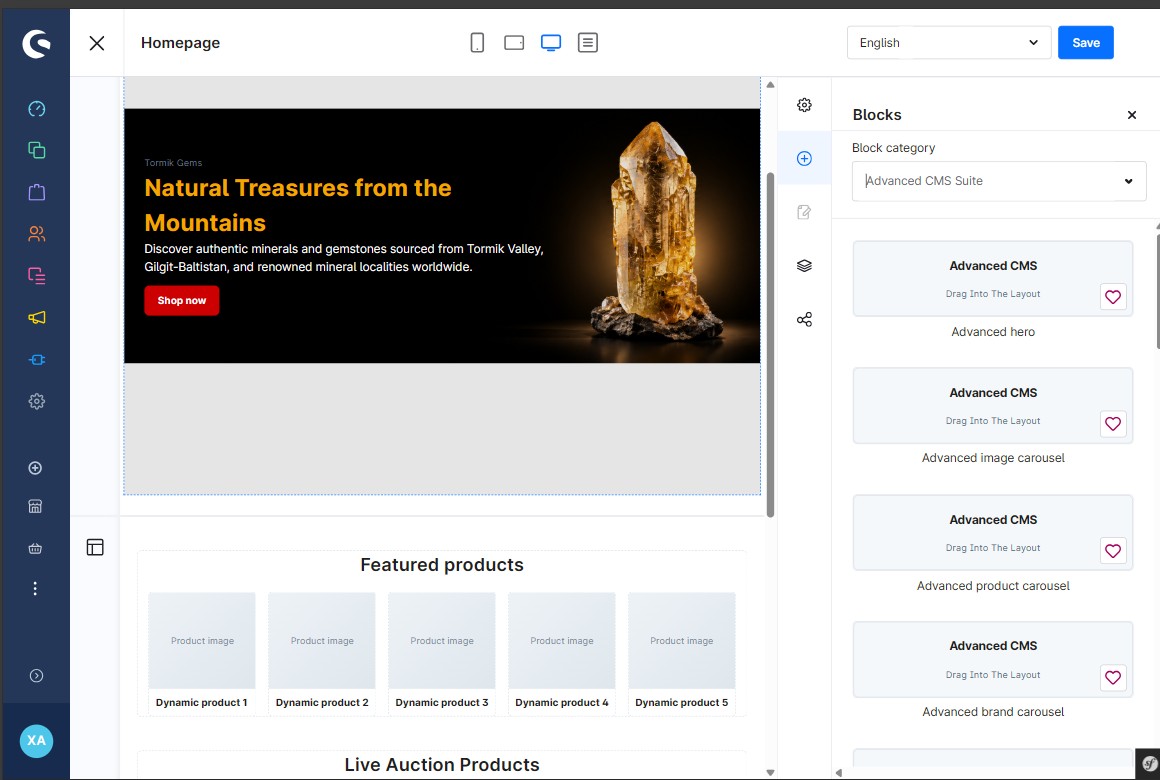Image resolution: width=1160 pixels, height=780 pixels.
Task: Favorite the Advanced product carousel block
Action: tap(1113, 551)
